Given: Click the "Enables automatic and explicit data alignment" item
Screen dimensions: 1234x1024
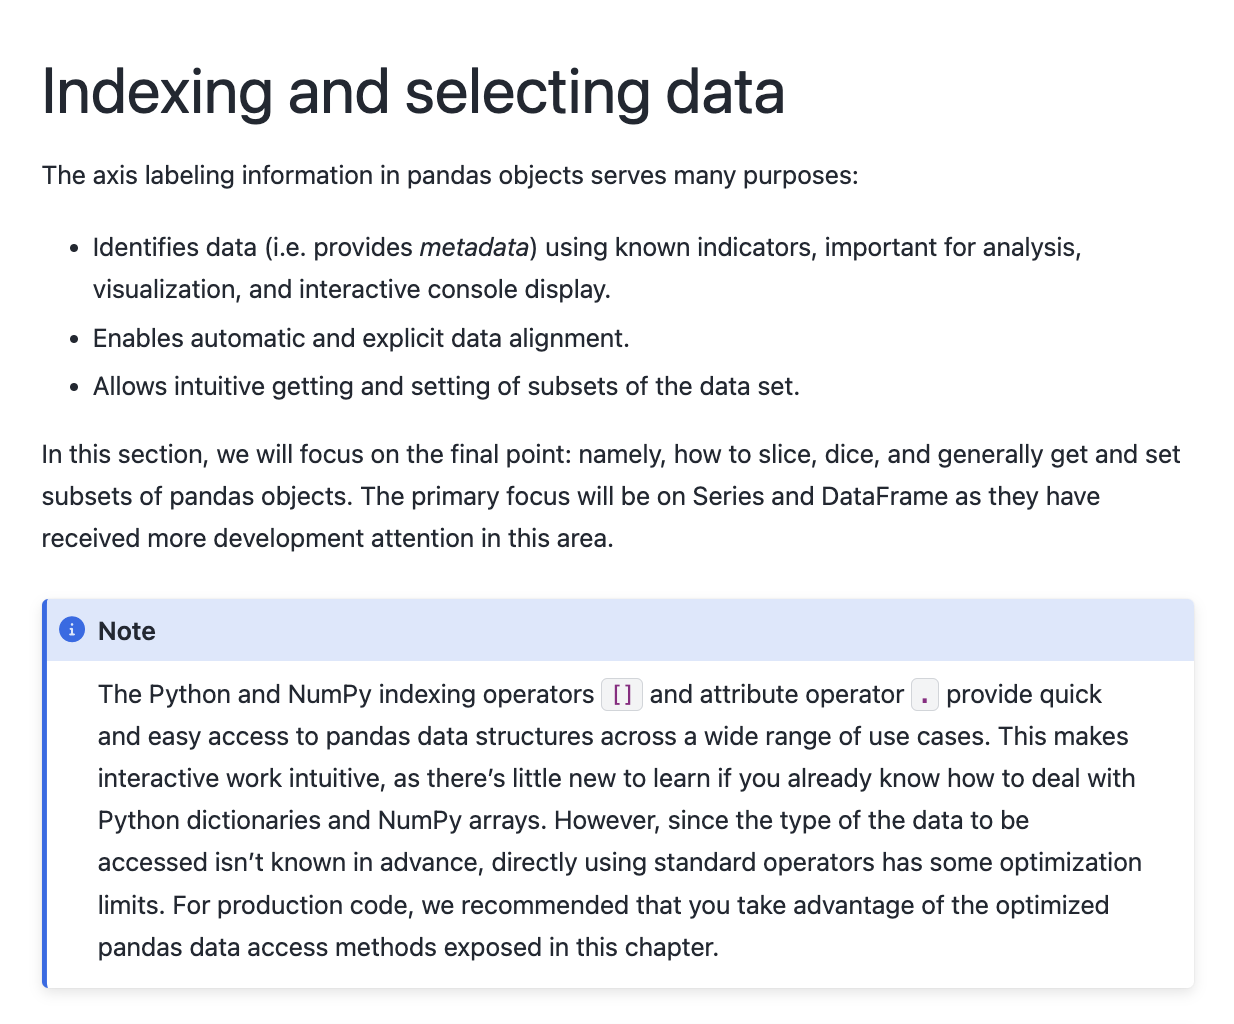Looking at the screenshot, I should pyautogui.click(x=361, y=338).
